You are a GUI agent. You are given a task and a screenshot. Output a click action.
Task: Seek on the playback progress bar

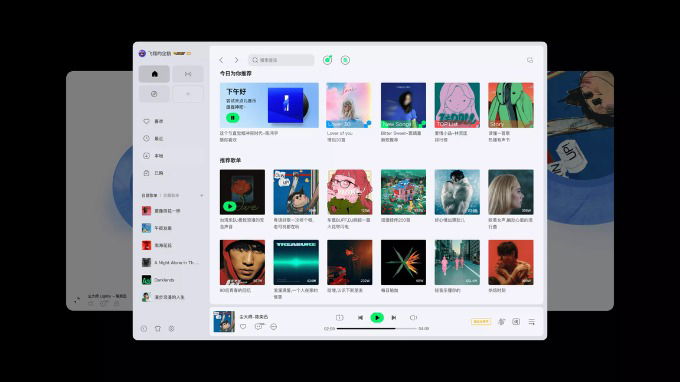377,329
